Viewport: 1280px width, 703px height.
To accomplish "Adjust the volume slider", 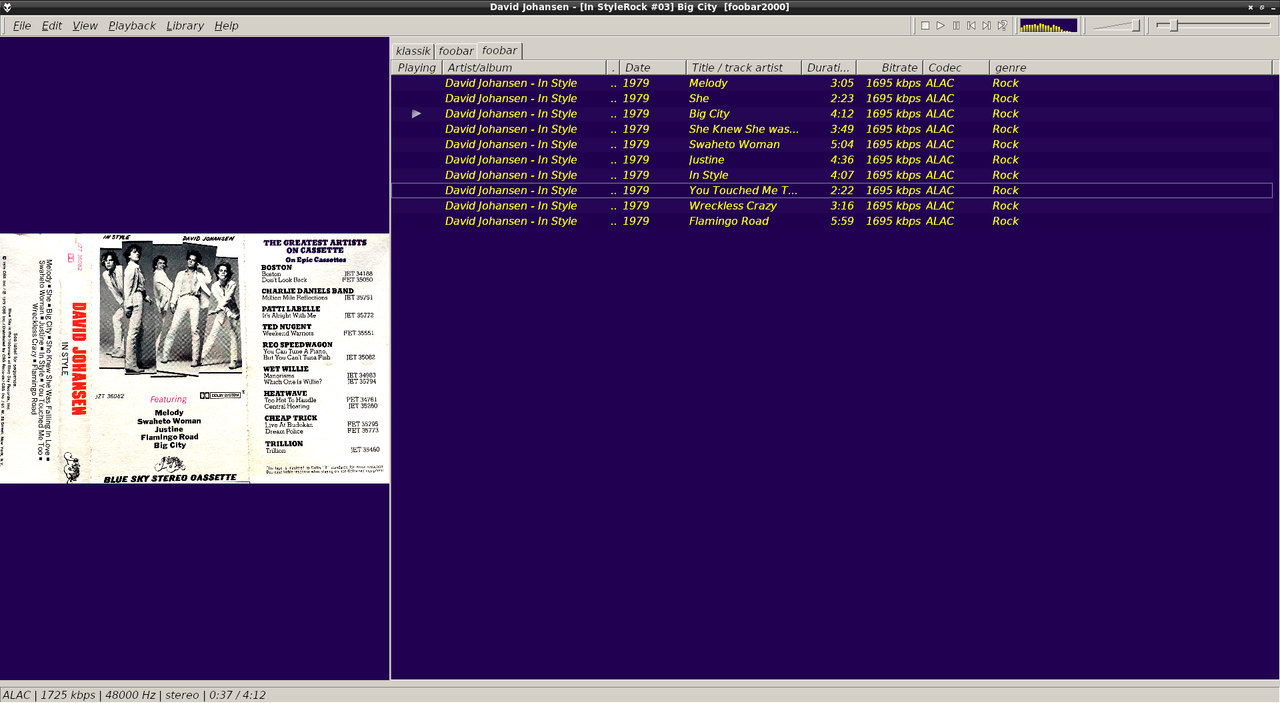I will pos(1117,25).
